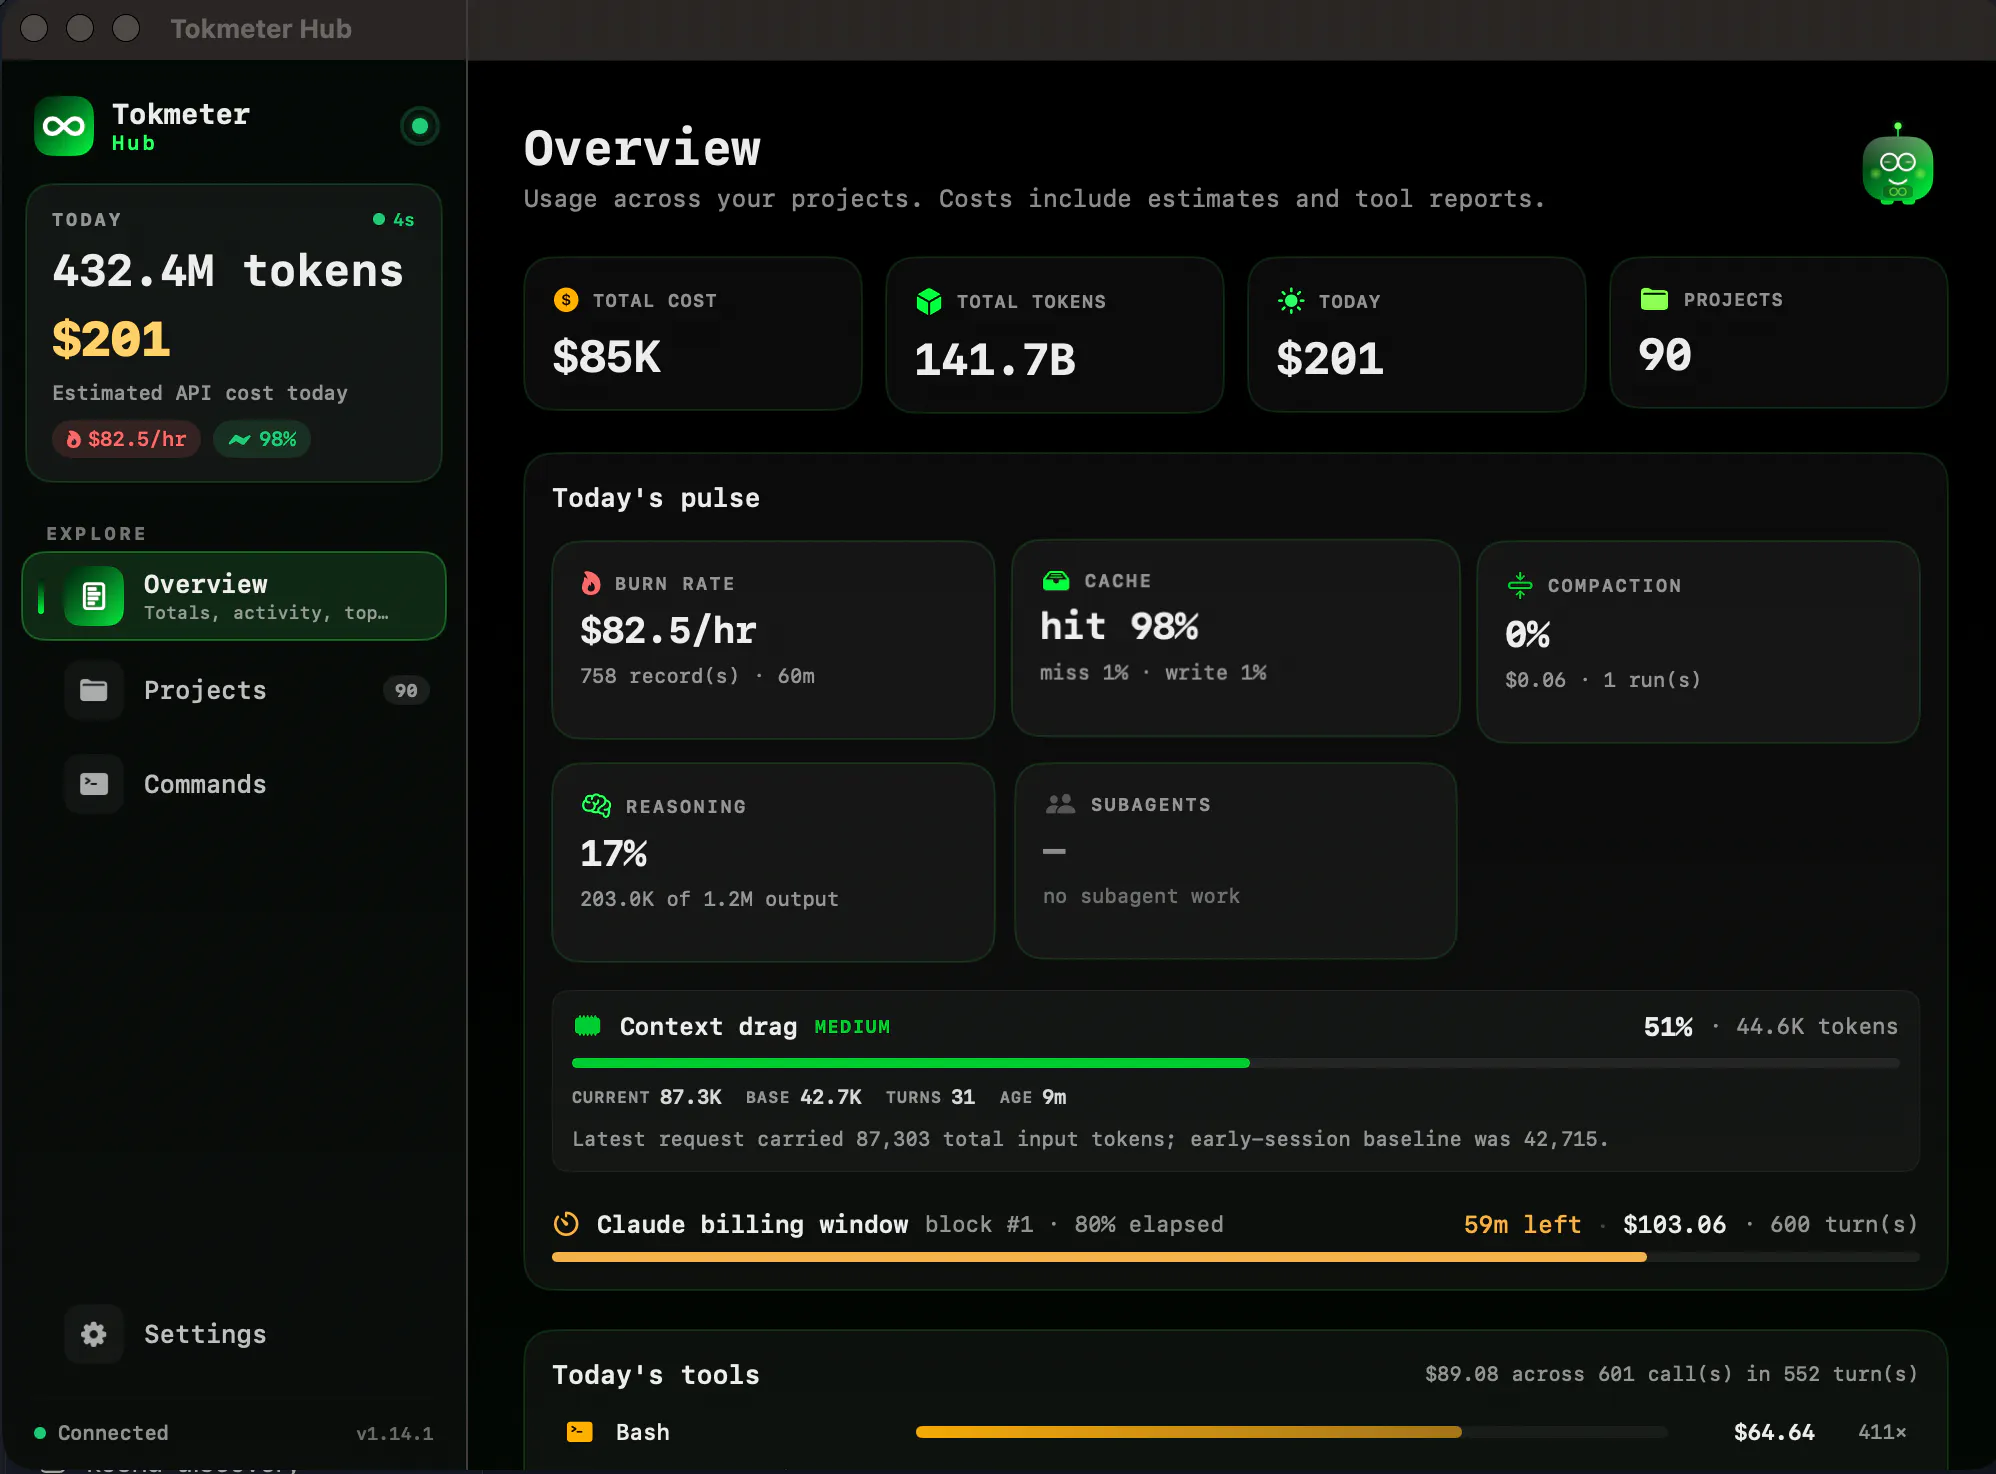The image size is (1996, 1474).
Task: Click the 98% cache hit pill in sidebar
Action: click(262, 439)
